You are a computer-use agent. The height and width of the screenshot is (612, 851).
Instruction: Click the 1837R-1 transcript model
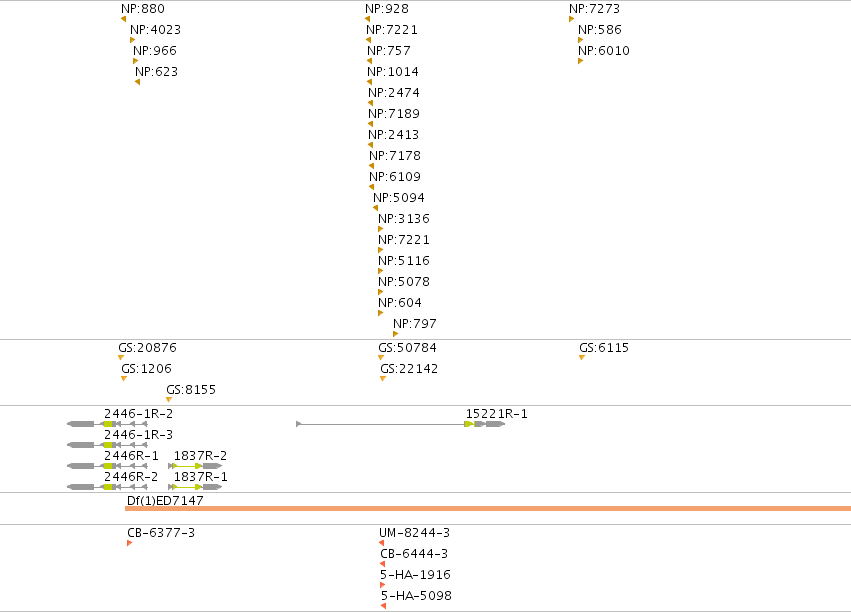click(195, 487)
